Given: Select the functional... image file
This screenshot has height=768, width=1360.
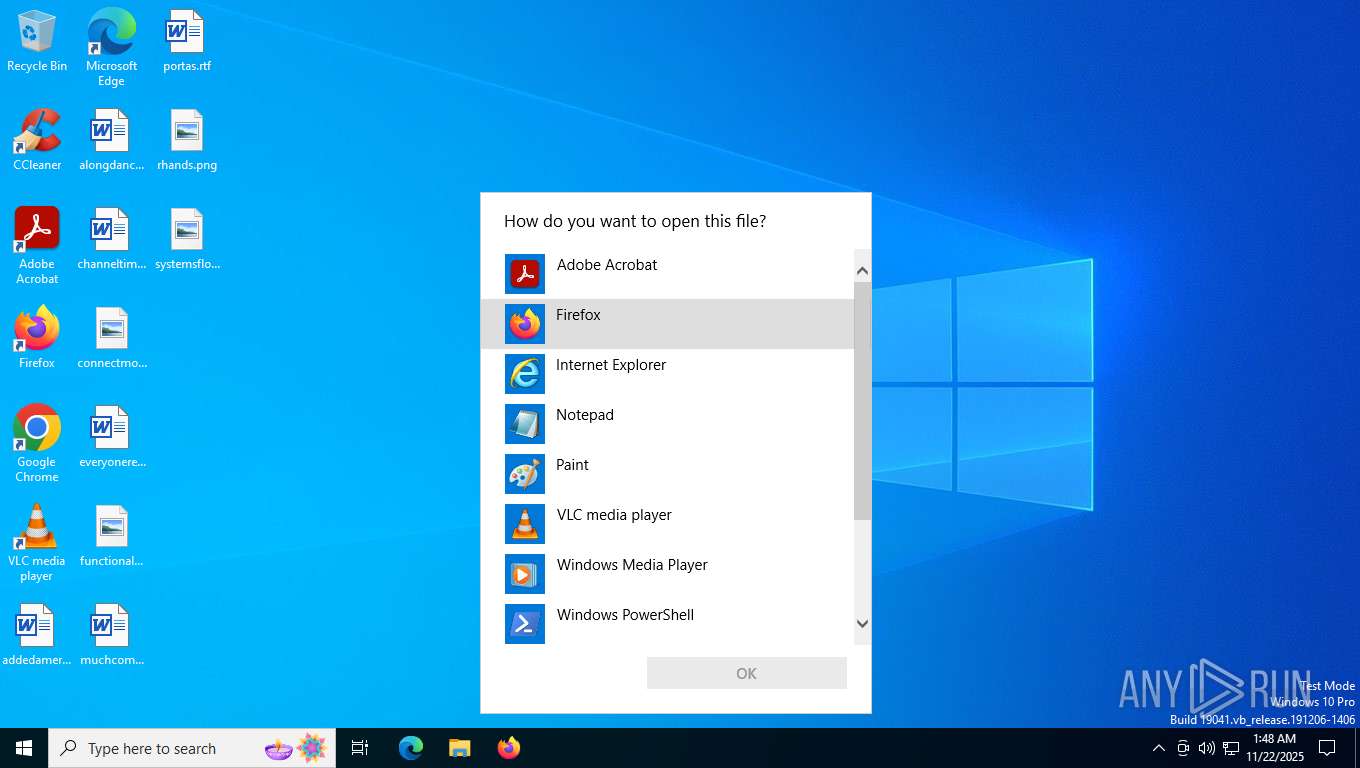Looking at the screenshot, I should (111, 536).
